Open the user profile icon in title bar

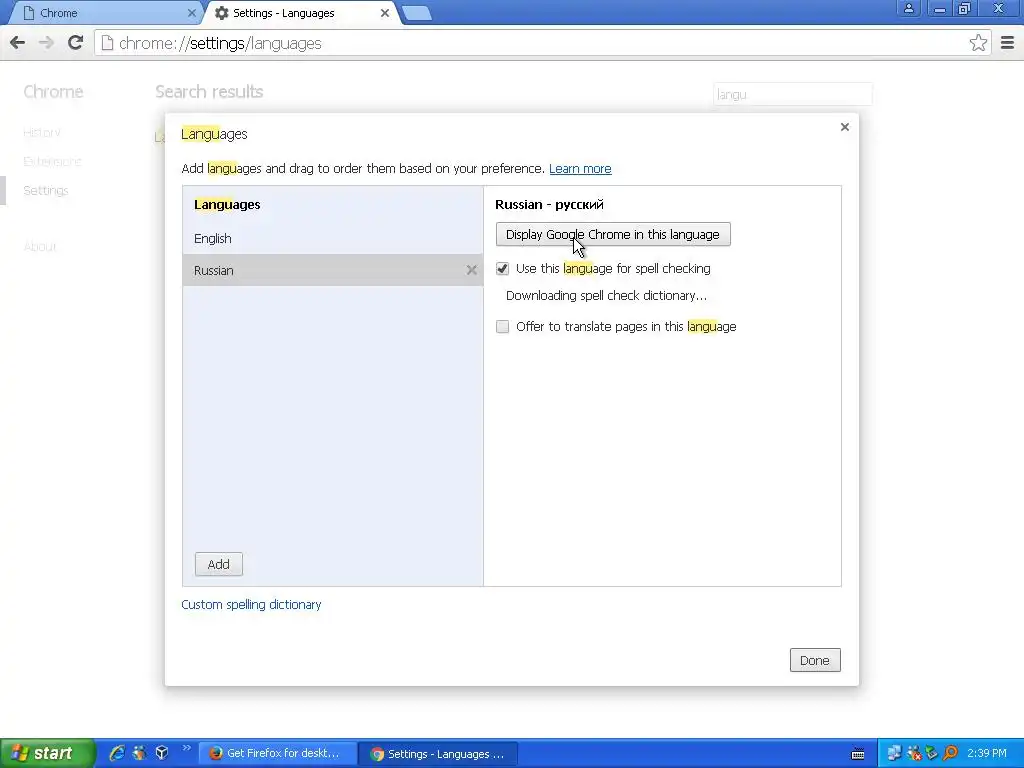908,8
